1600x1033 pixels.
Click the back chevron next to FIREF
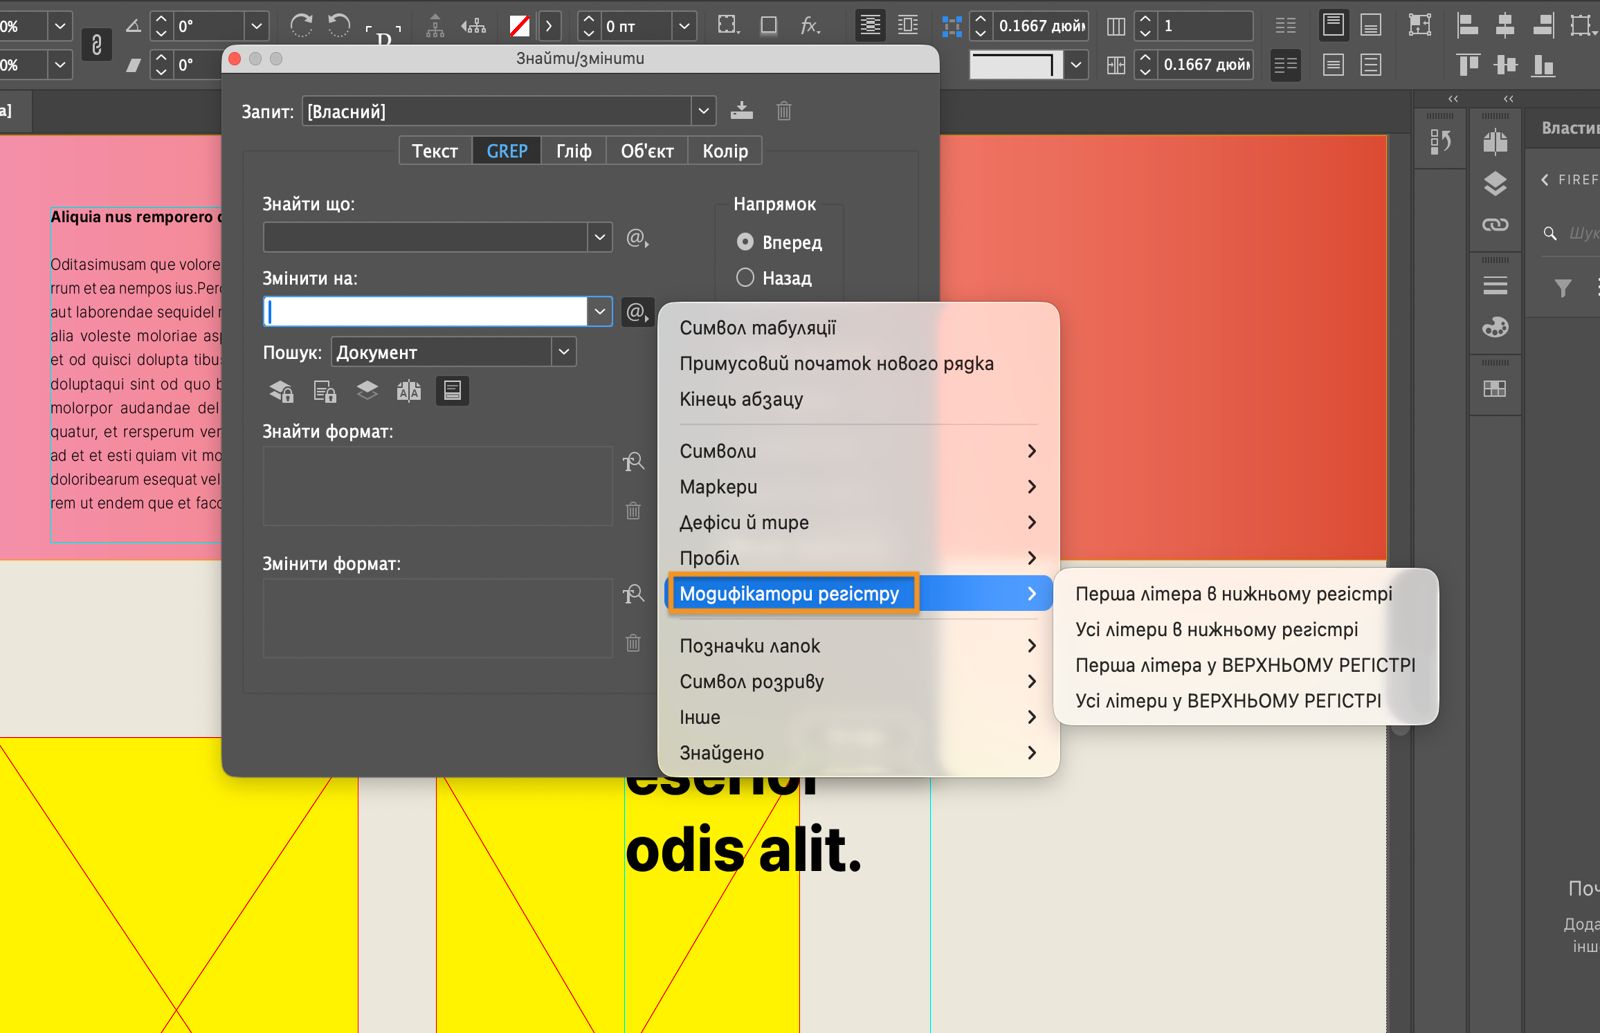pos(1545,180)
